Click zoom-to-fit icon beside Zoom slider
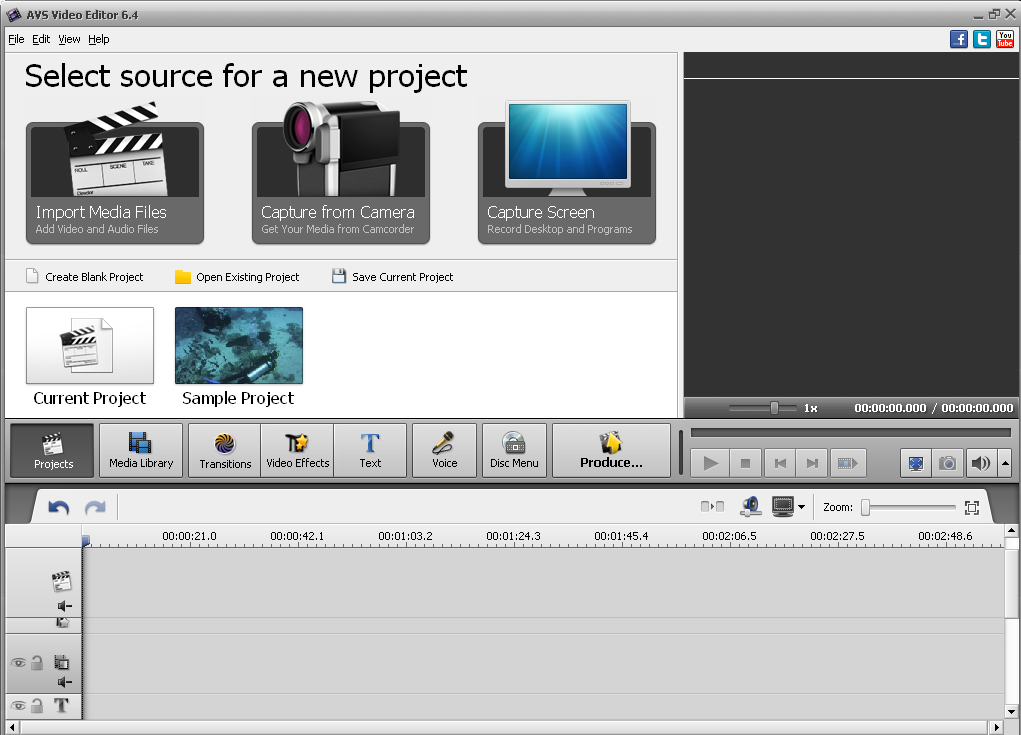This screenshot has width=1021, height=735. point(972,508)
